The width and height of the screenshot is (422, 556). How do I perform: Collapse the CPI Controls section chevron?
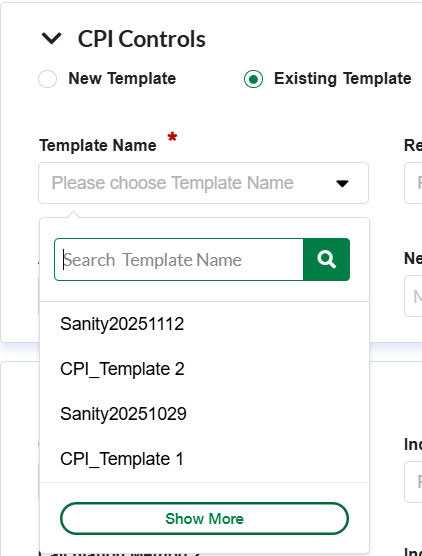point(52,39)
